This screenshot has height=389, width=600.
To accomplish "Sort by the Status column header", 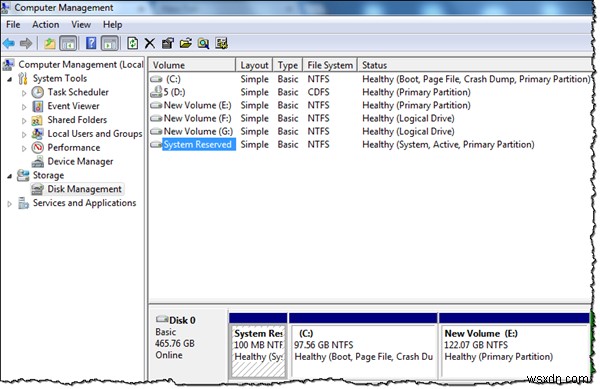I will [x=474, y=65].
